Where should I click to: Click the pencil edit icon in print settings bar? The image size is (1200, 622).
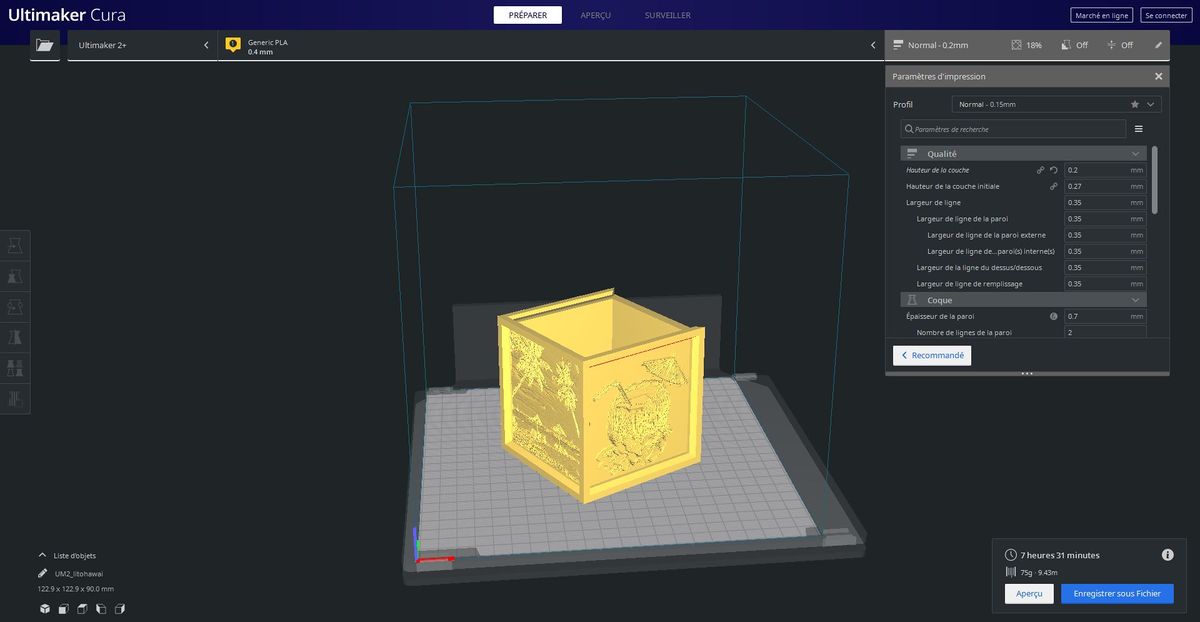click(x=1158, y=45)
